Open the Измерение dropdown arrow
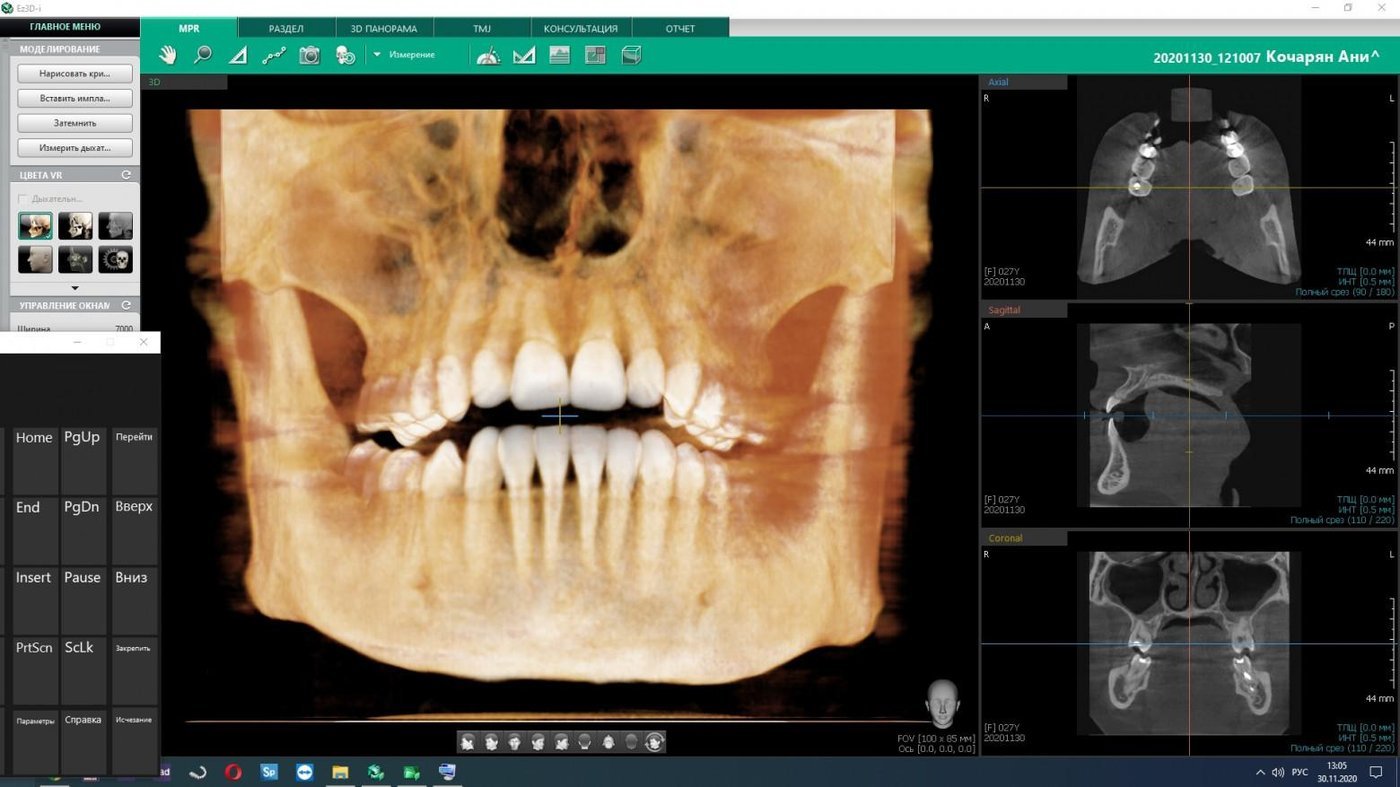The width and height of the screenshot is (1400, 787). [x=377, y=55]
